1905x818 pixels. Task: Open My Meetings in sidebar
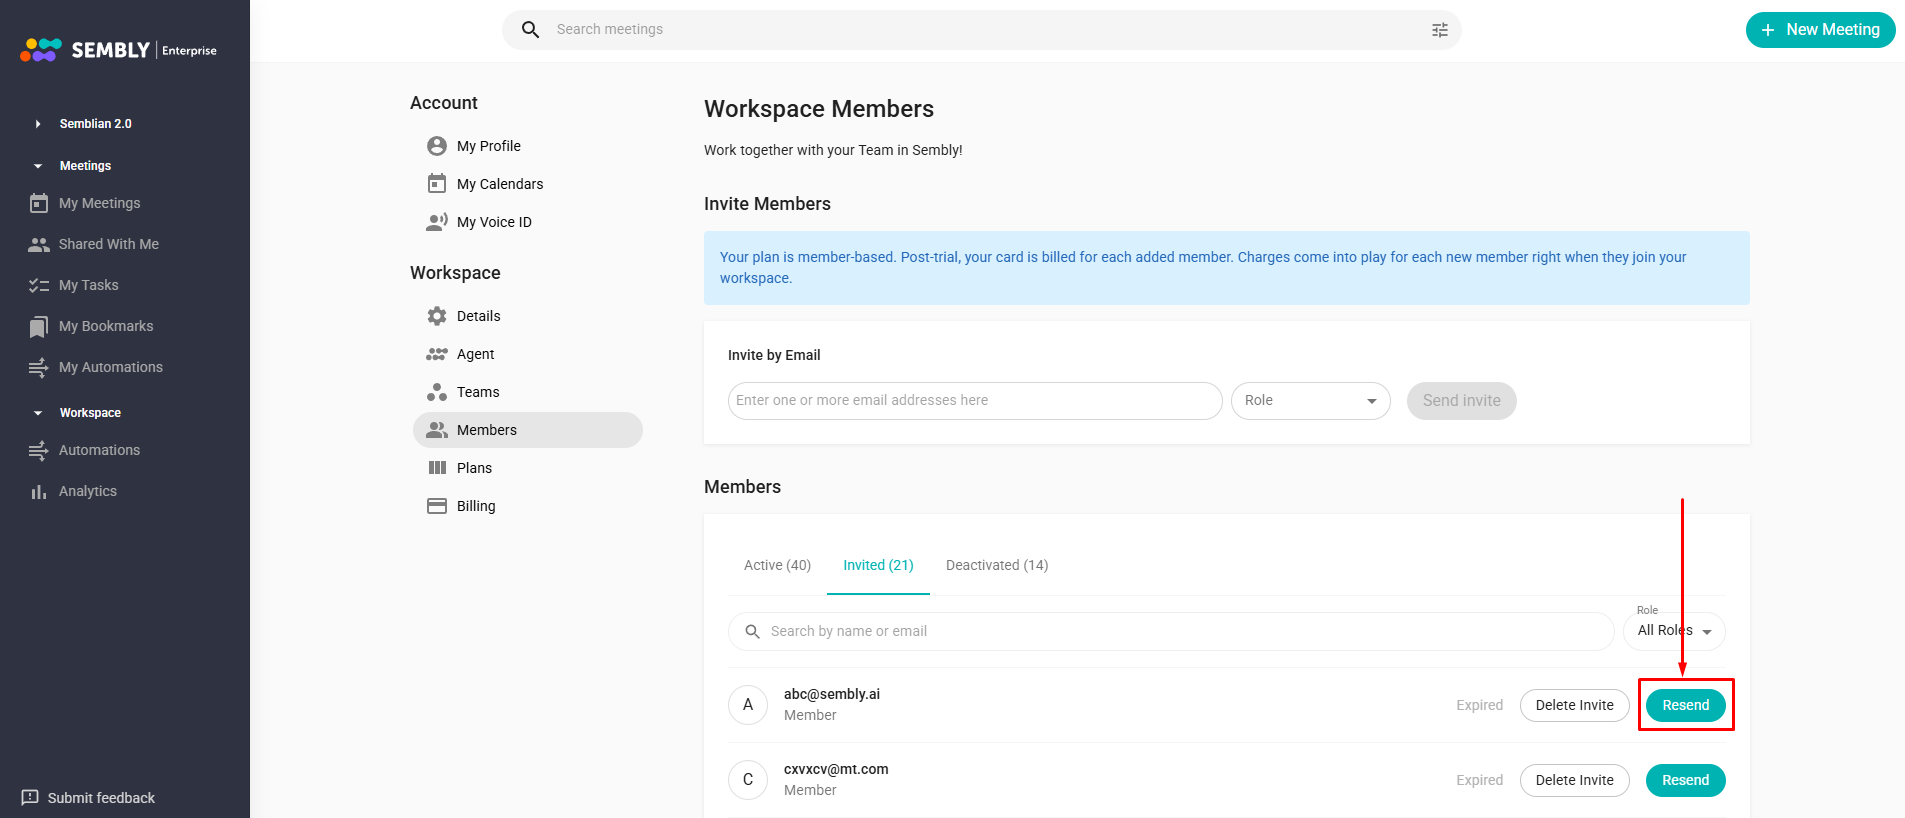100,203
